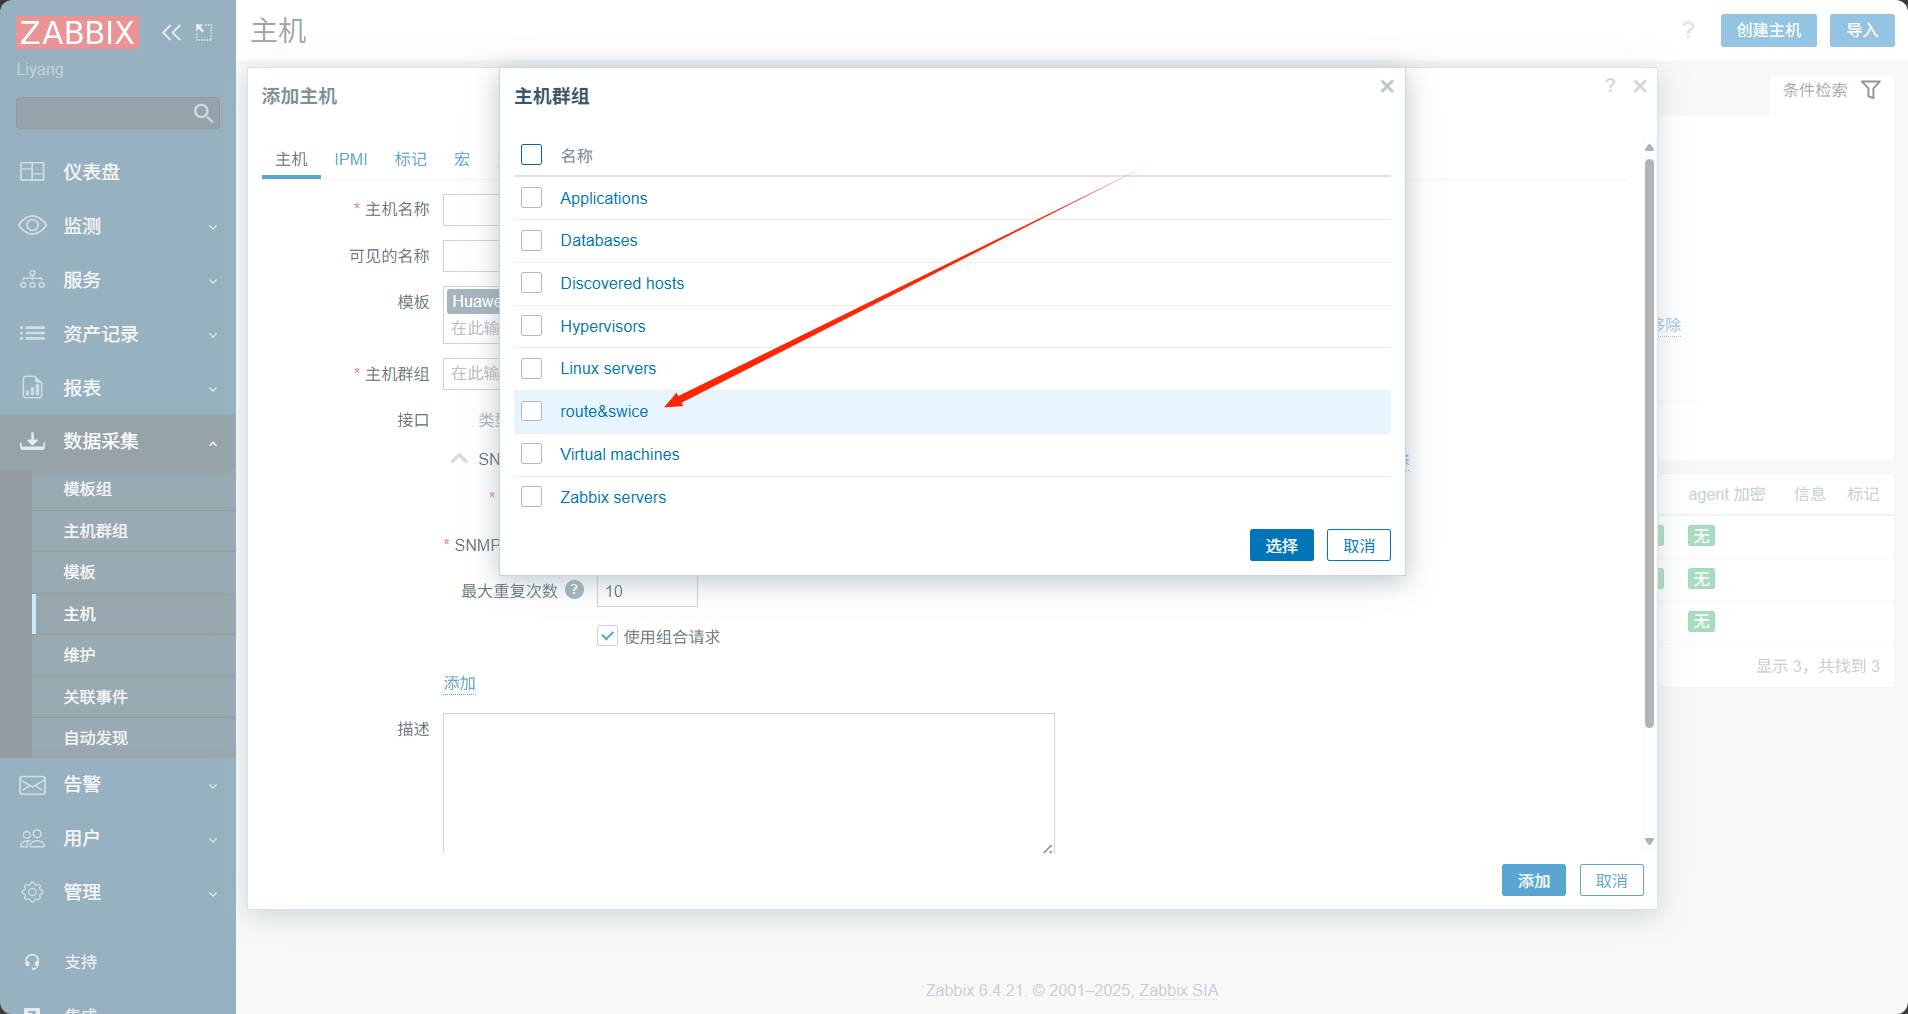This screenshot has width=1908, height=1014.
Task: Collapse the 数据采集 menu arrow
Action: (x=213, y=442)
